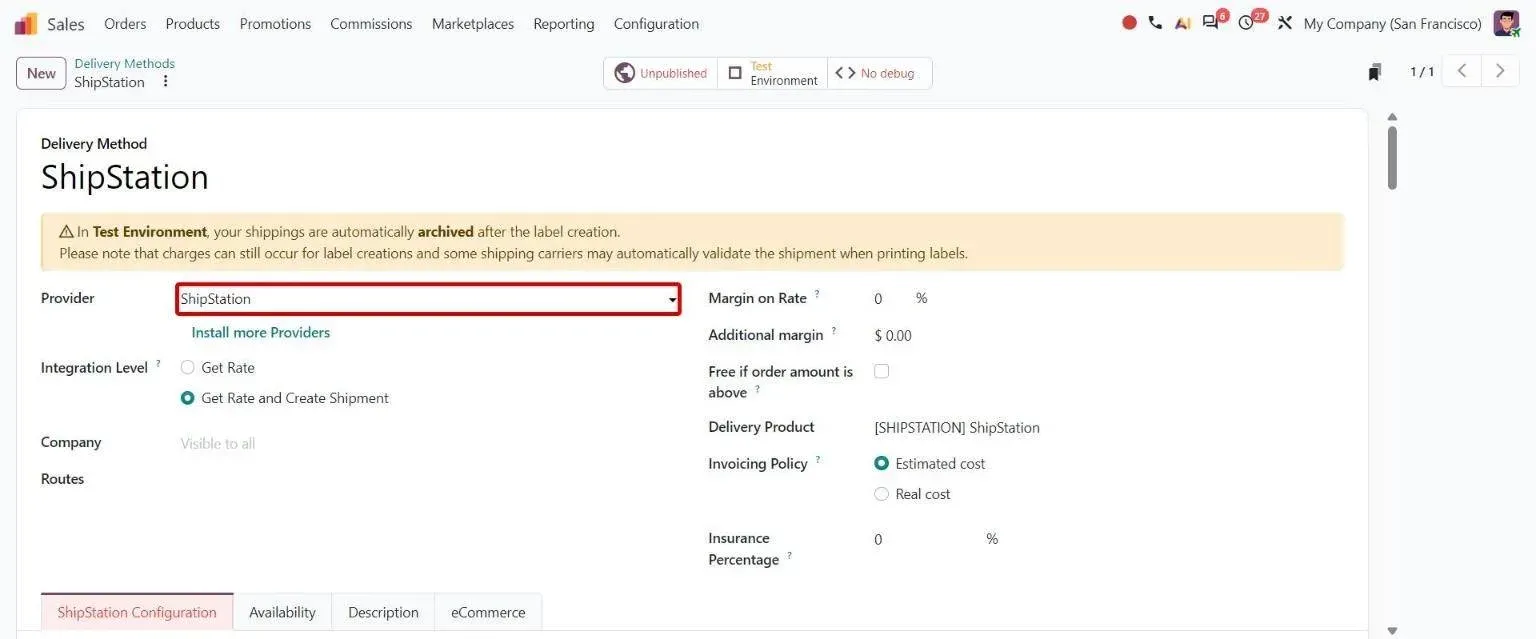The image size is (1536, 639).
Task: Switch to the ShipStation Configuration tab
Action: coord(137,612)
